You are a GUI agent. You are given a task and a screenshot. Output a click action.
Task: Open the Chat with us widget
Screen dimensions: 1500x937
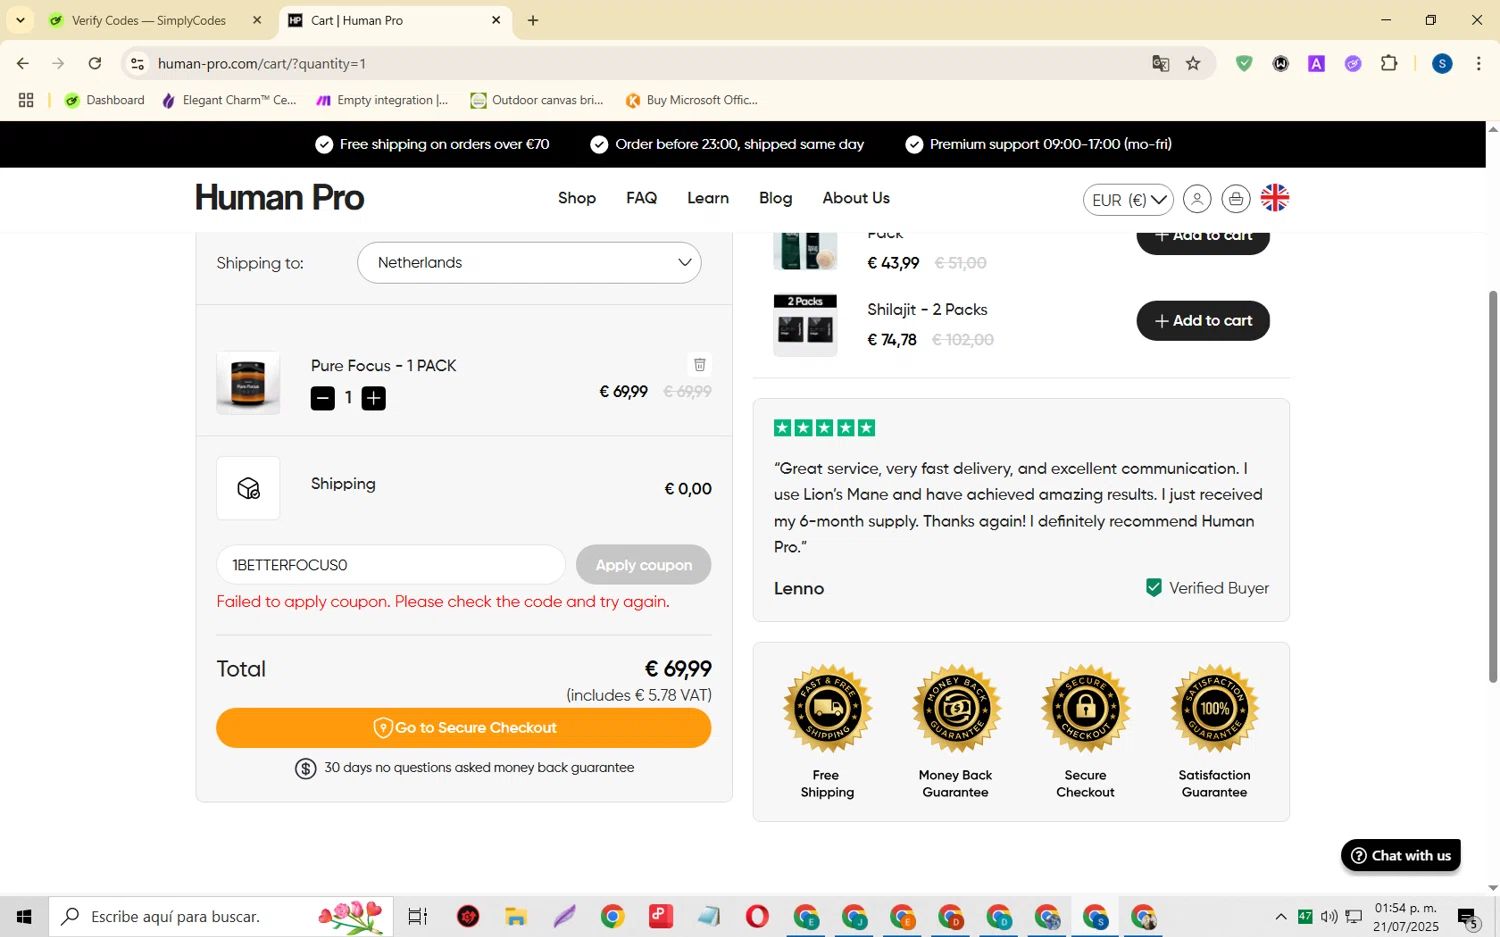coord(1400,855)
